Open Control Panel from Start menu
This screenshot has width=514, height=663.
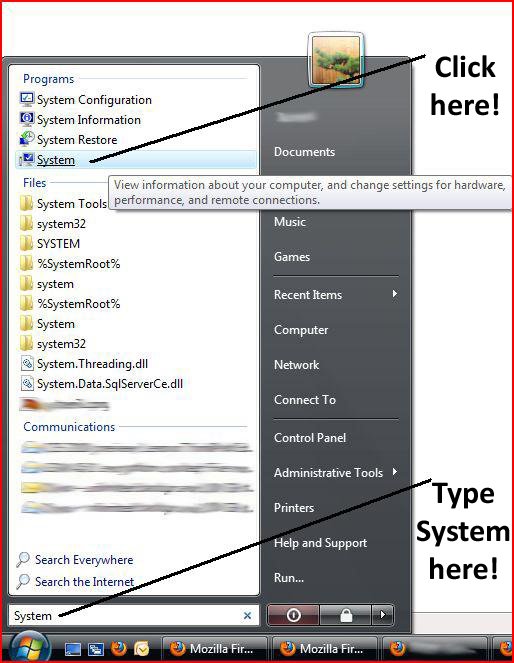click(310, 438)
